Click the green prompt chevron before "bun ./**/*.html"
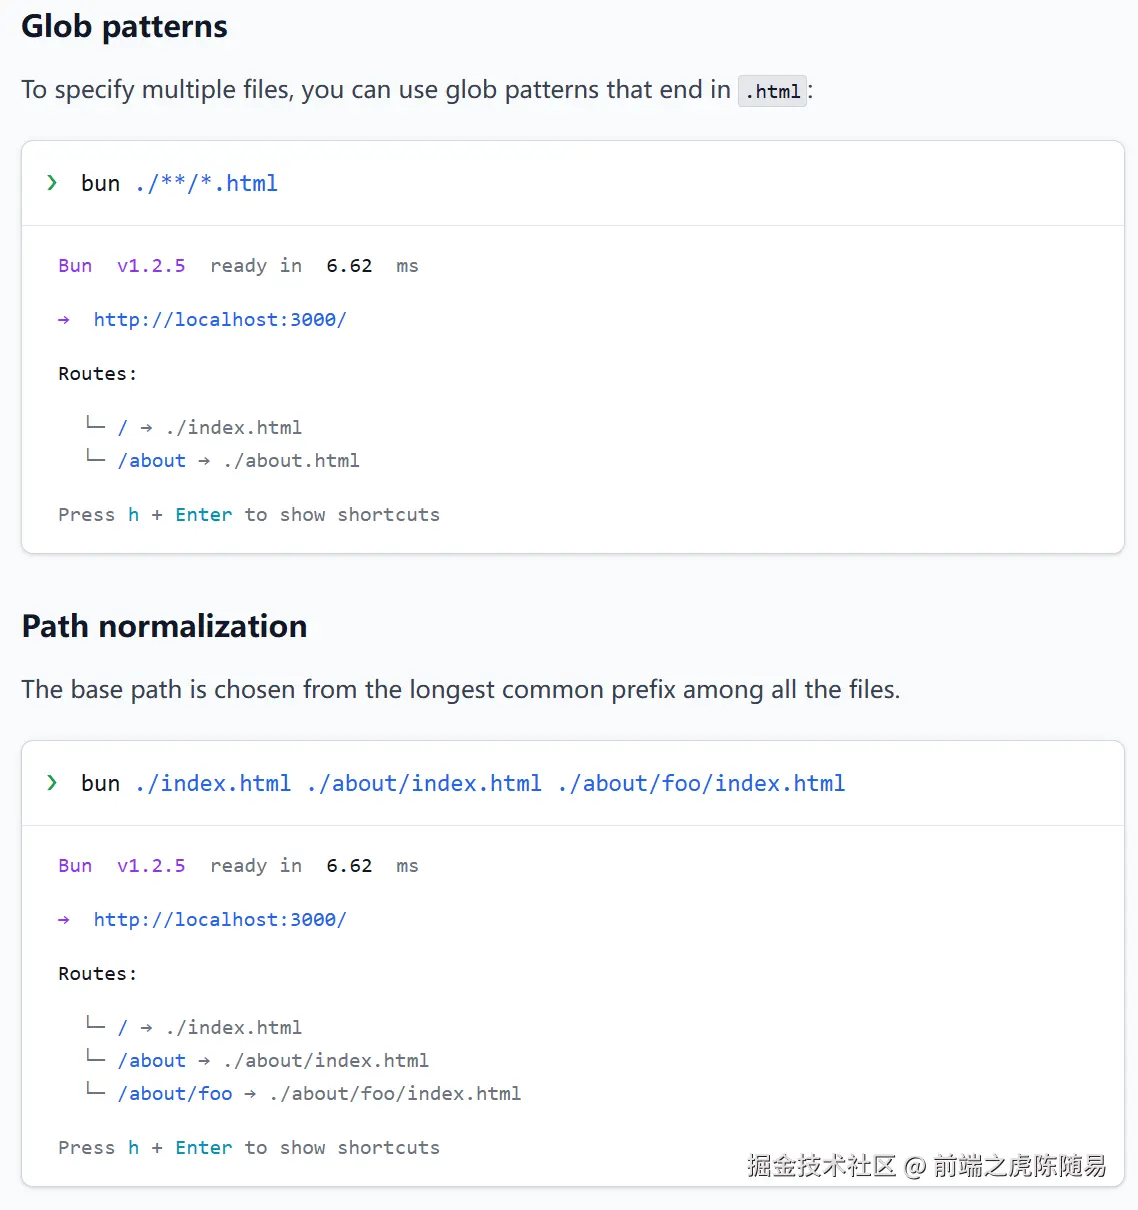The width and height of the screenshot is (1138, 1210). click(52, 183)
